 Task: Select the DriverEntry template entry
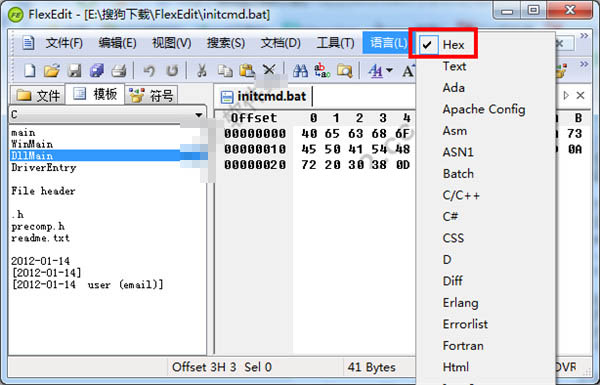click(x=44, y=168)
